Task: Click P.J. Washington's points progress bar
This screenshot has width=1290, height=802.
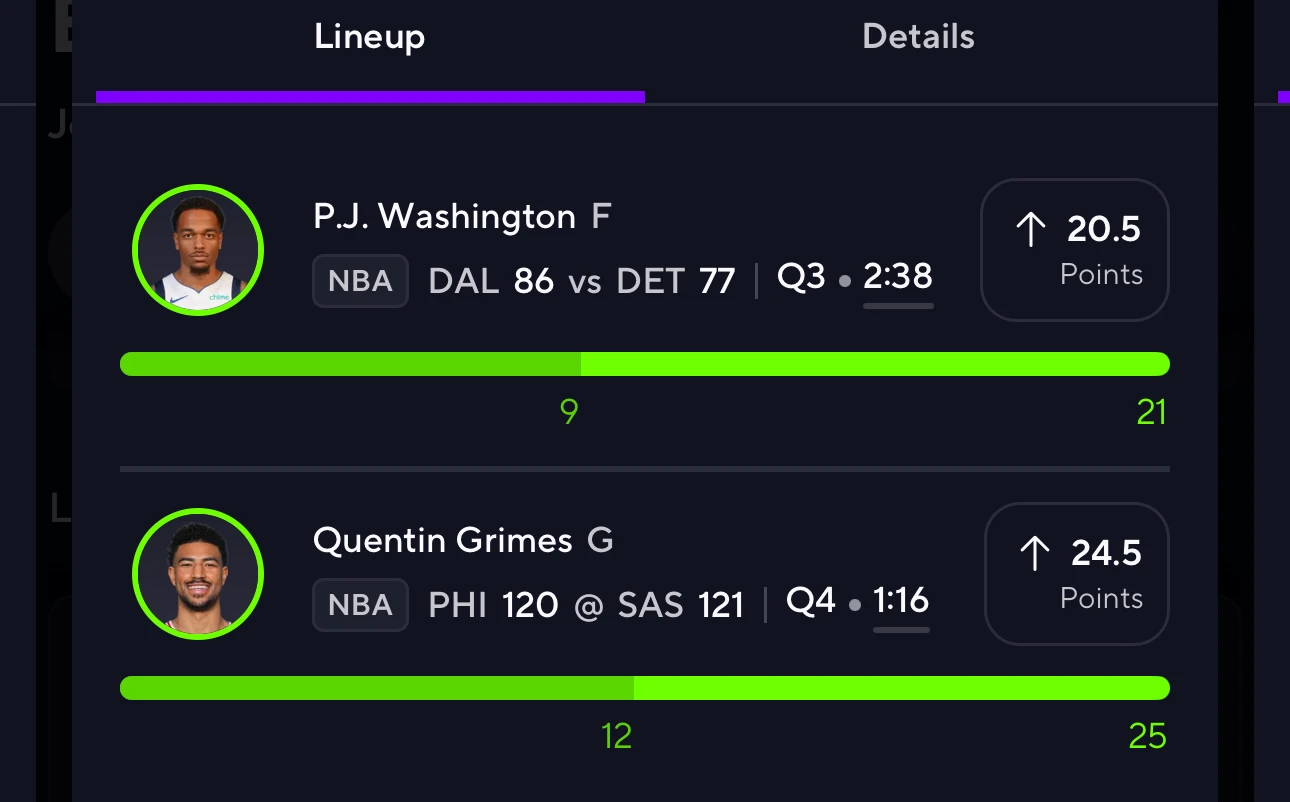Action: (645, 364)
